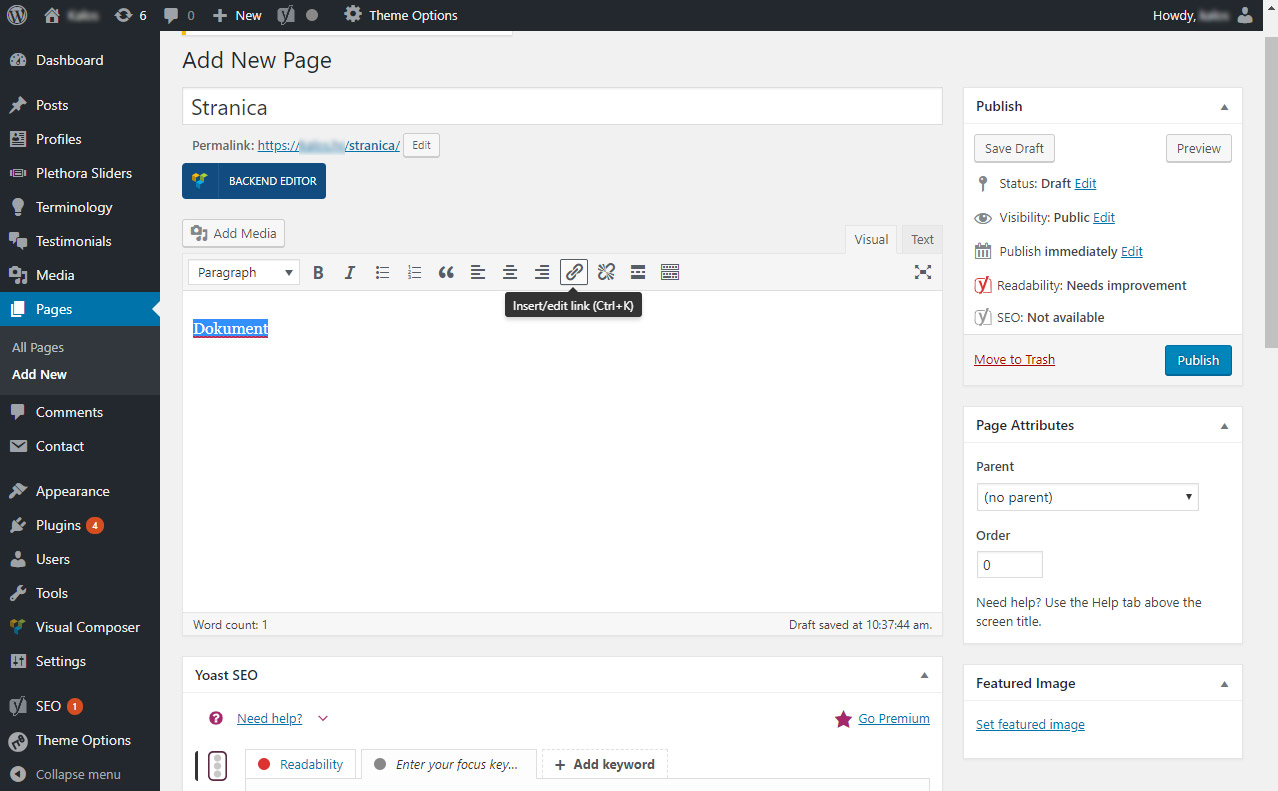The width and height of the screenshot is (1278, 791).
Task: Open the Readability tab in Yoast
Action: point(300,764)
